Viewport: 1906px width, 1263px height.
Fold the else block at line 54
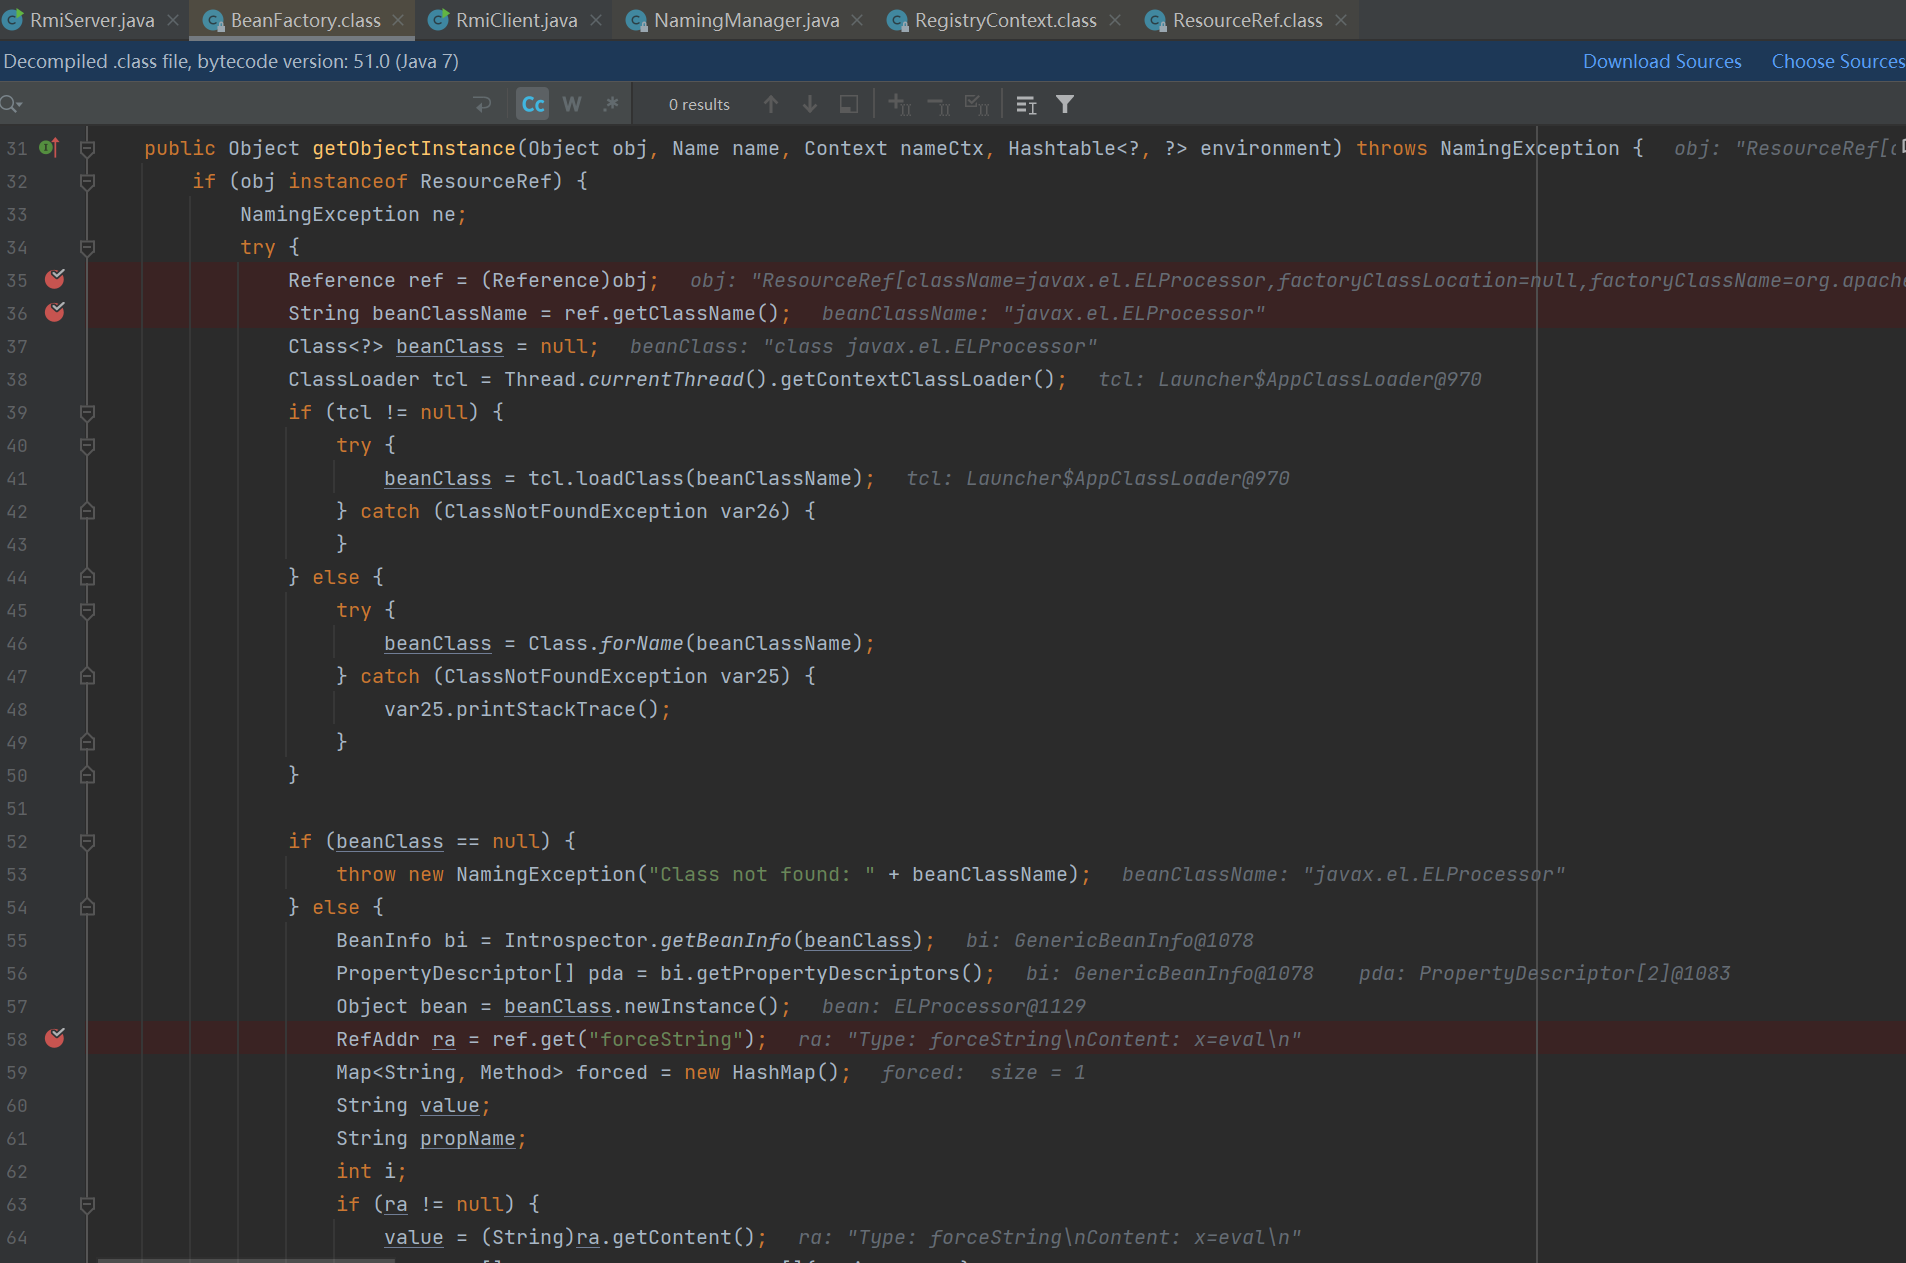coord(87,907)
